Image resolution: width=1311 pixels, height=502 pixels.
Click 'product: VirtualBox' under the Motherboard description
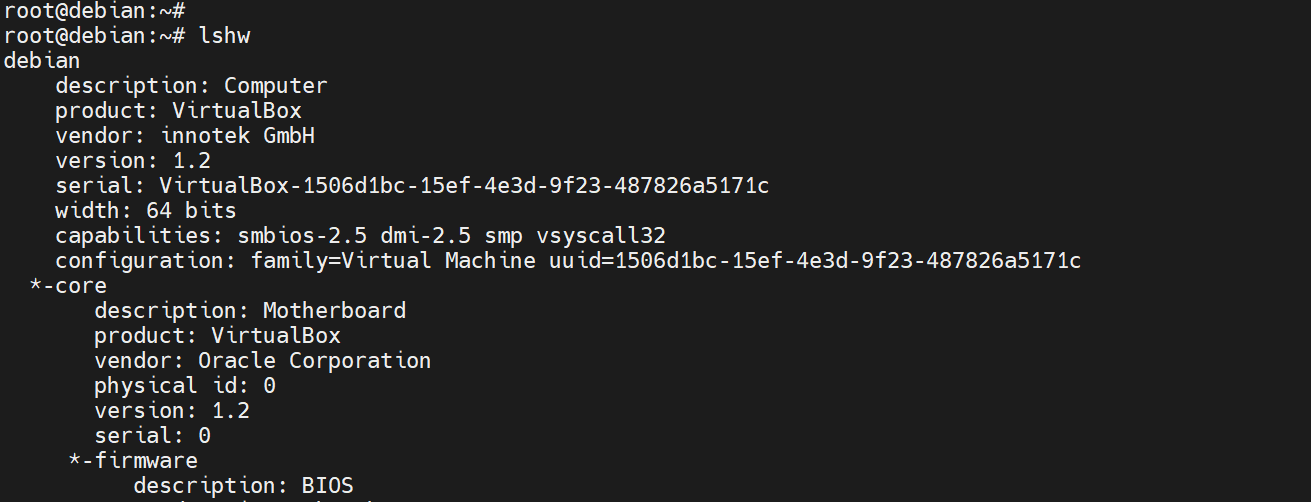[x=217, y=335]
